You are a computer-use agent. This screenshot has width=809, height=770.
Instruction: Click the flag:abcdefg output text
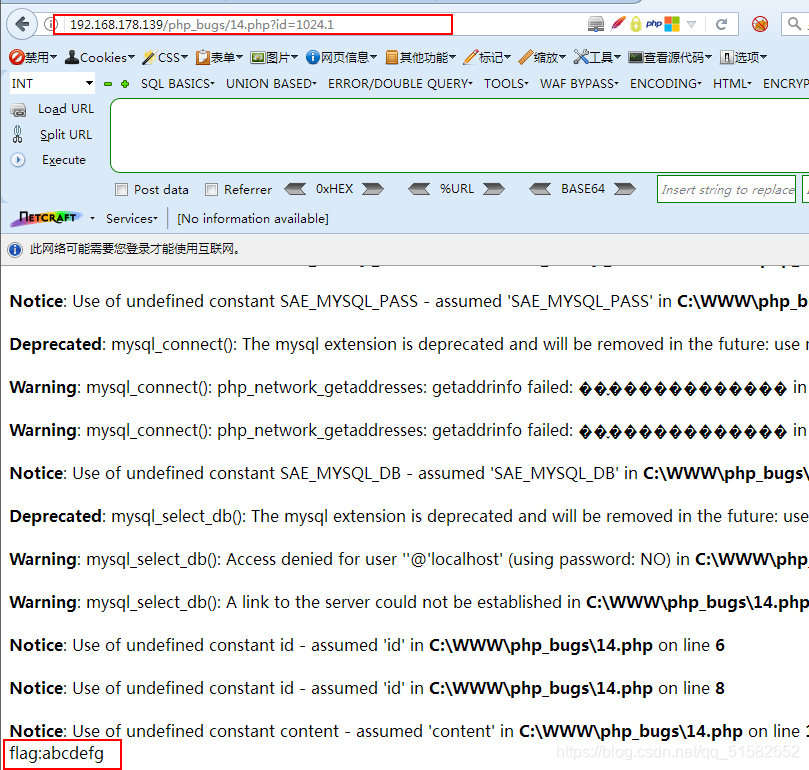[x=56, y=753]
